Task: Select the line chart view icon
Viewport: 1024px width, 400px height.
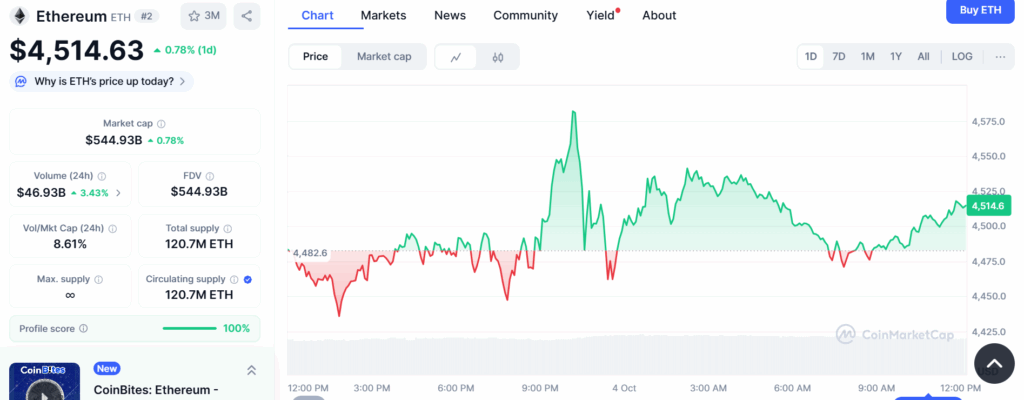Action: (x=456, y=57)
